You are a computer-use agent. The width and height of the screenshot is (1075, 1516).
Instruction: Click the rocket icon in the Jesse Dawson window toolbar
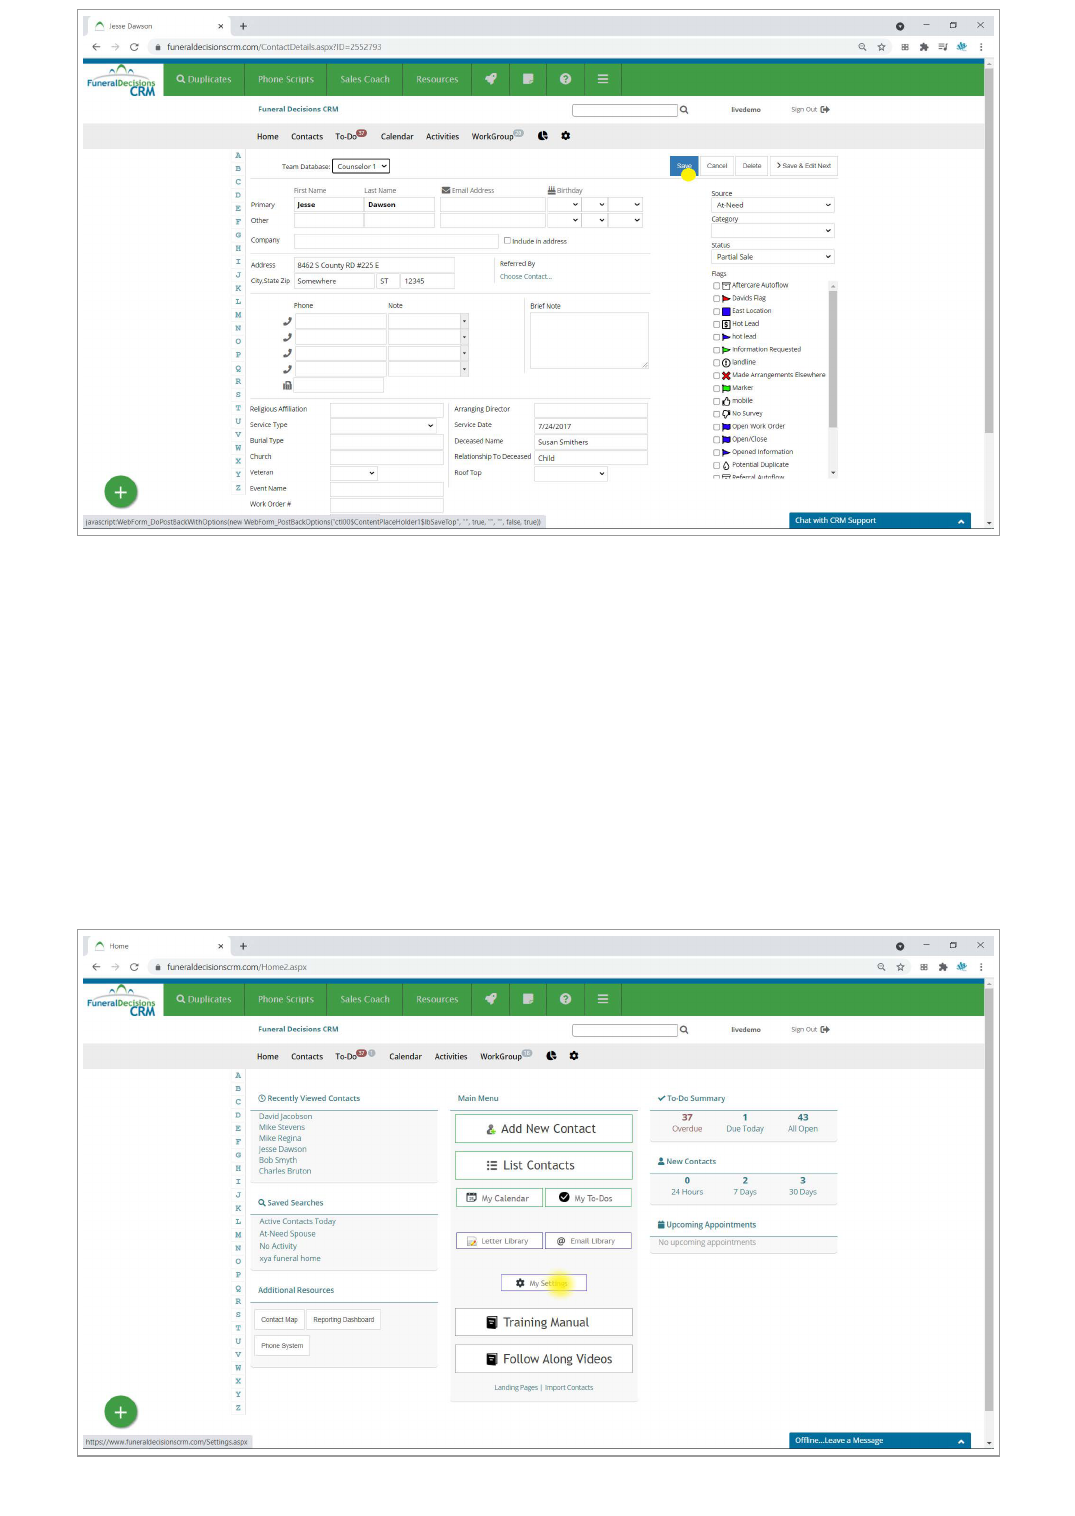tap(490, 79)
